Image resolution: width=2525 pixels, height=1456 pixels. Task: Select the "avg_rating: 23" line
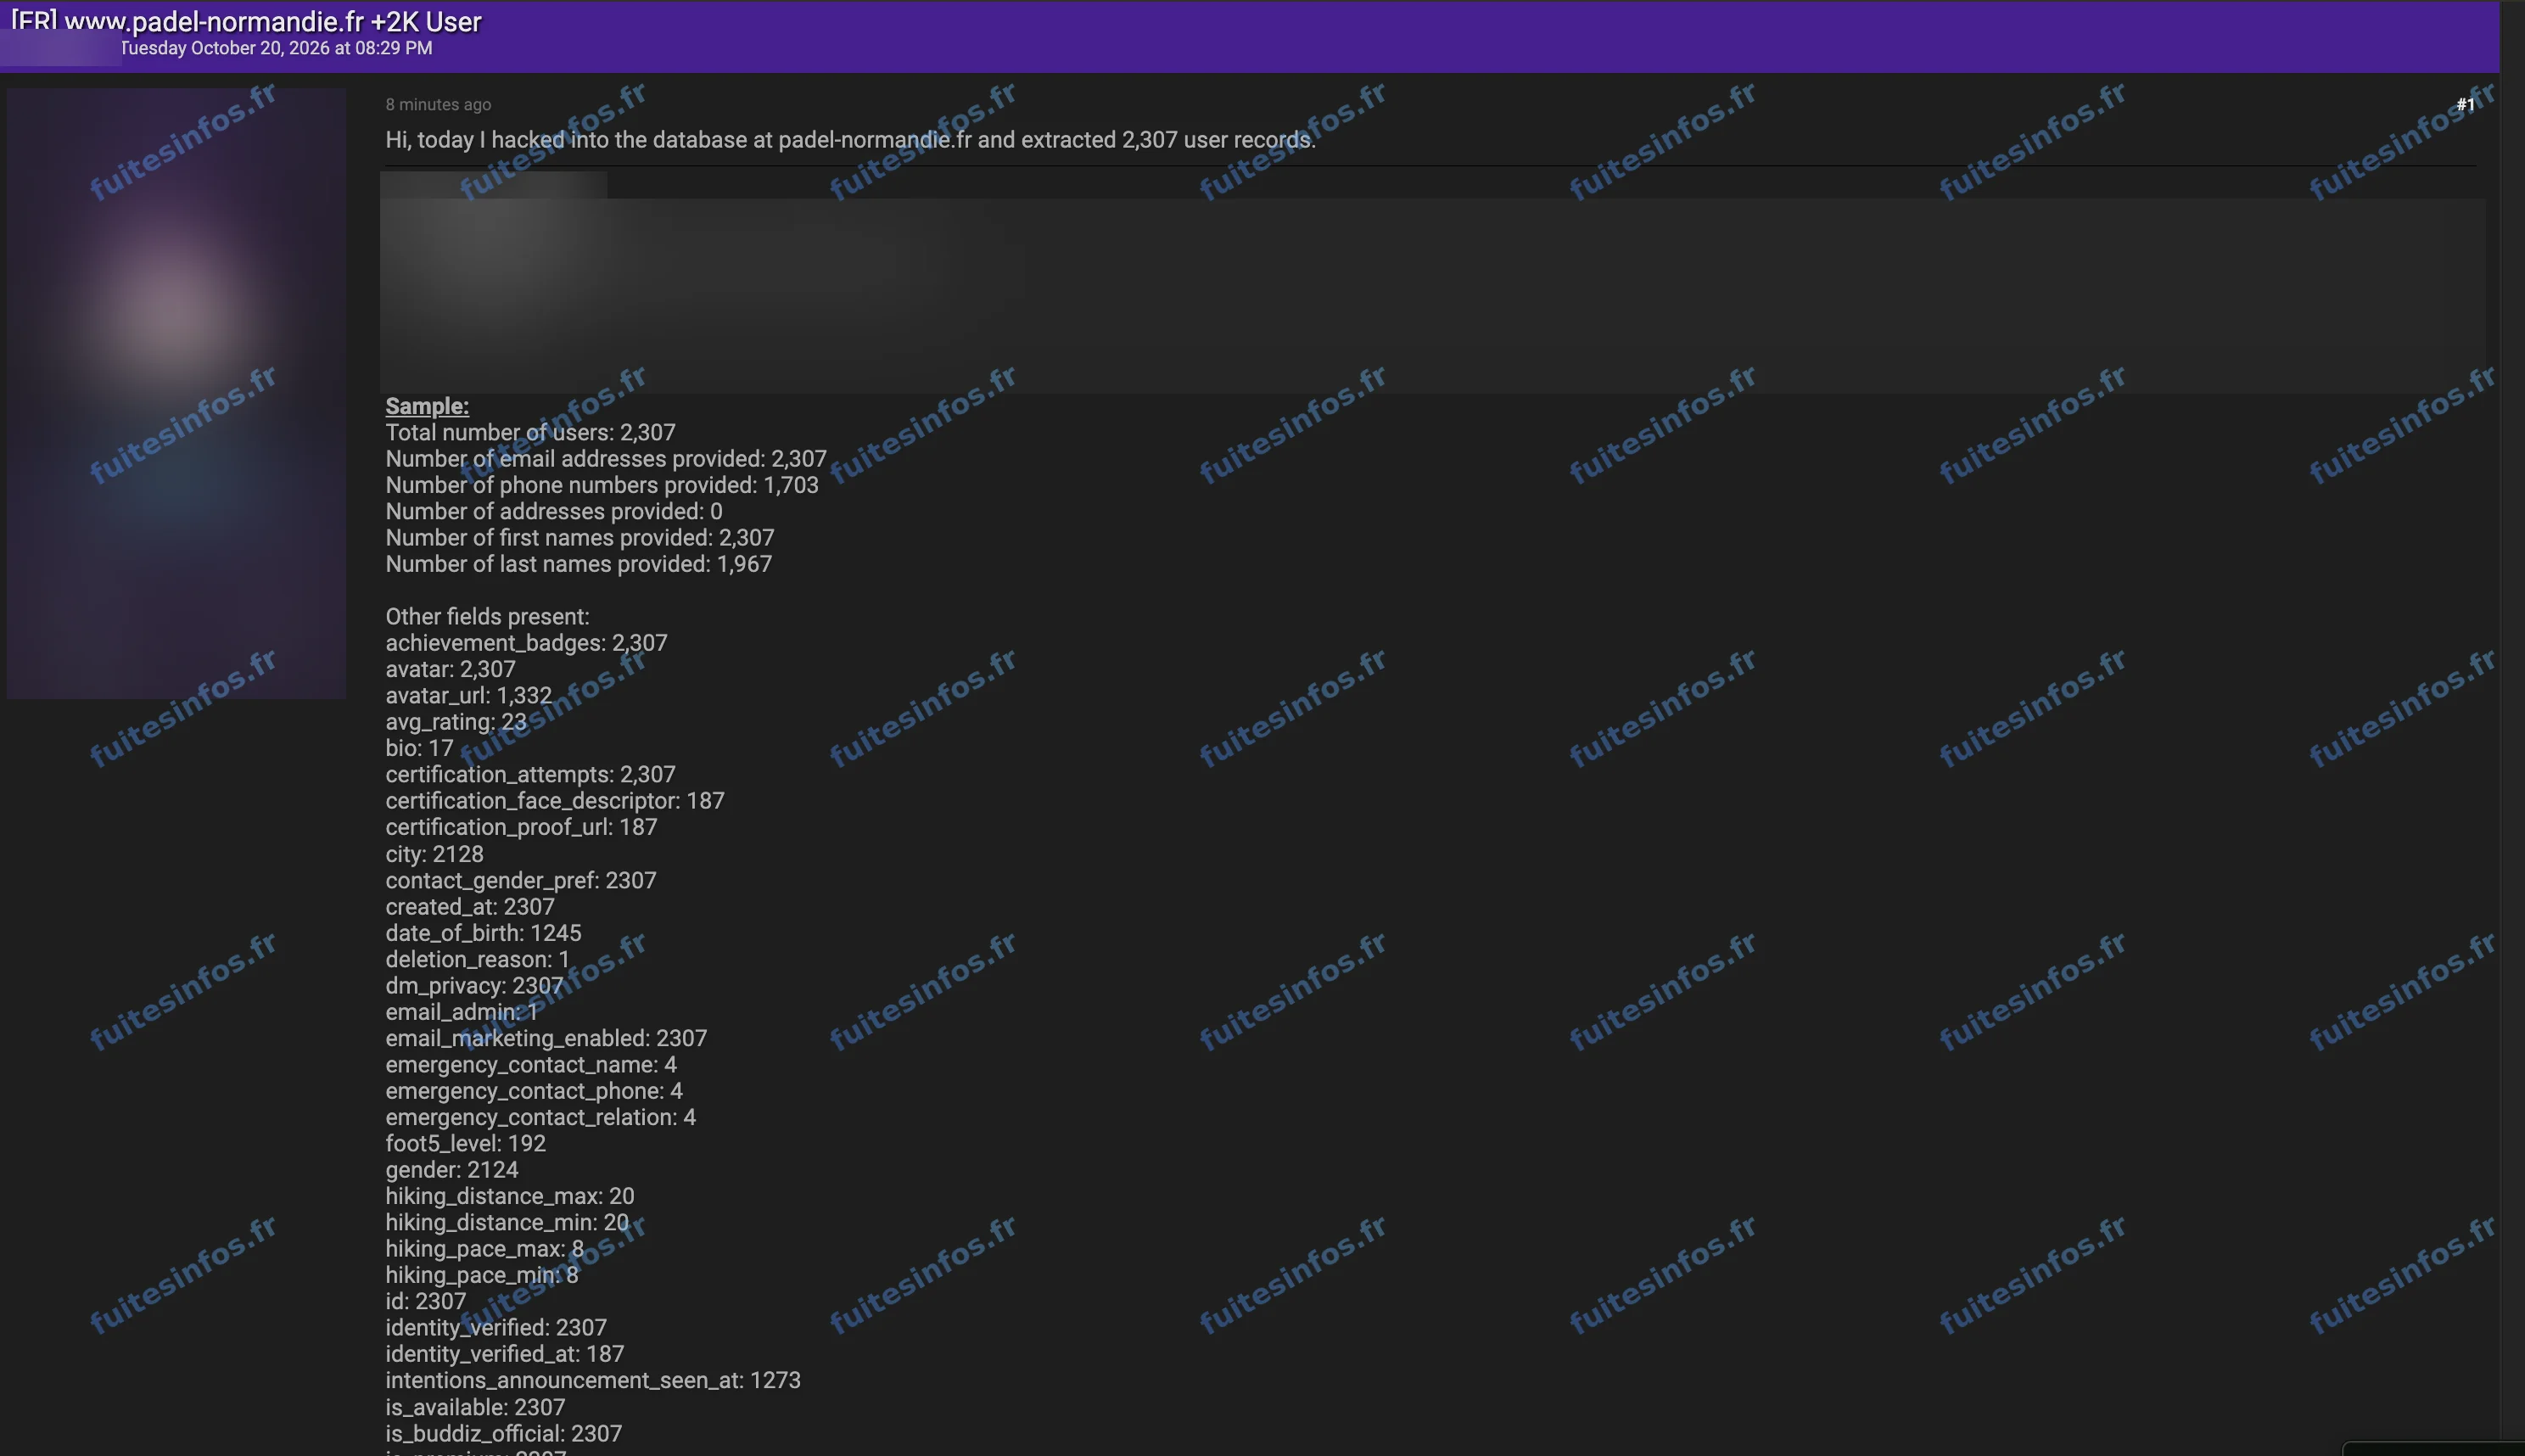click(456, 722)
